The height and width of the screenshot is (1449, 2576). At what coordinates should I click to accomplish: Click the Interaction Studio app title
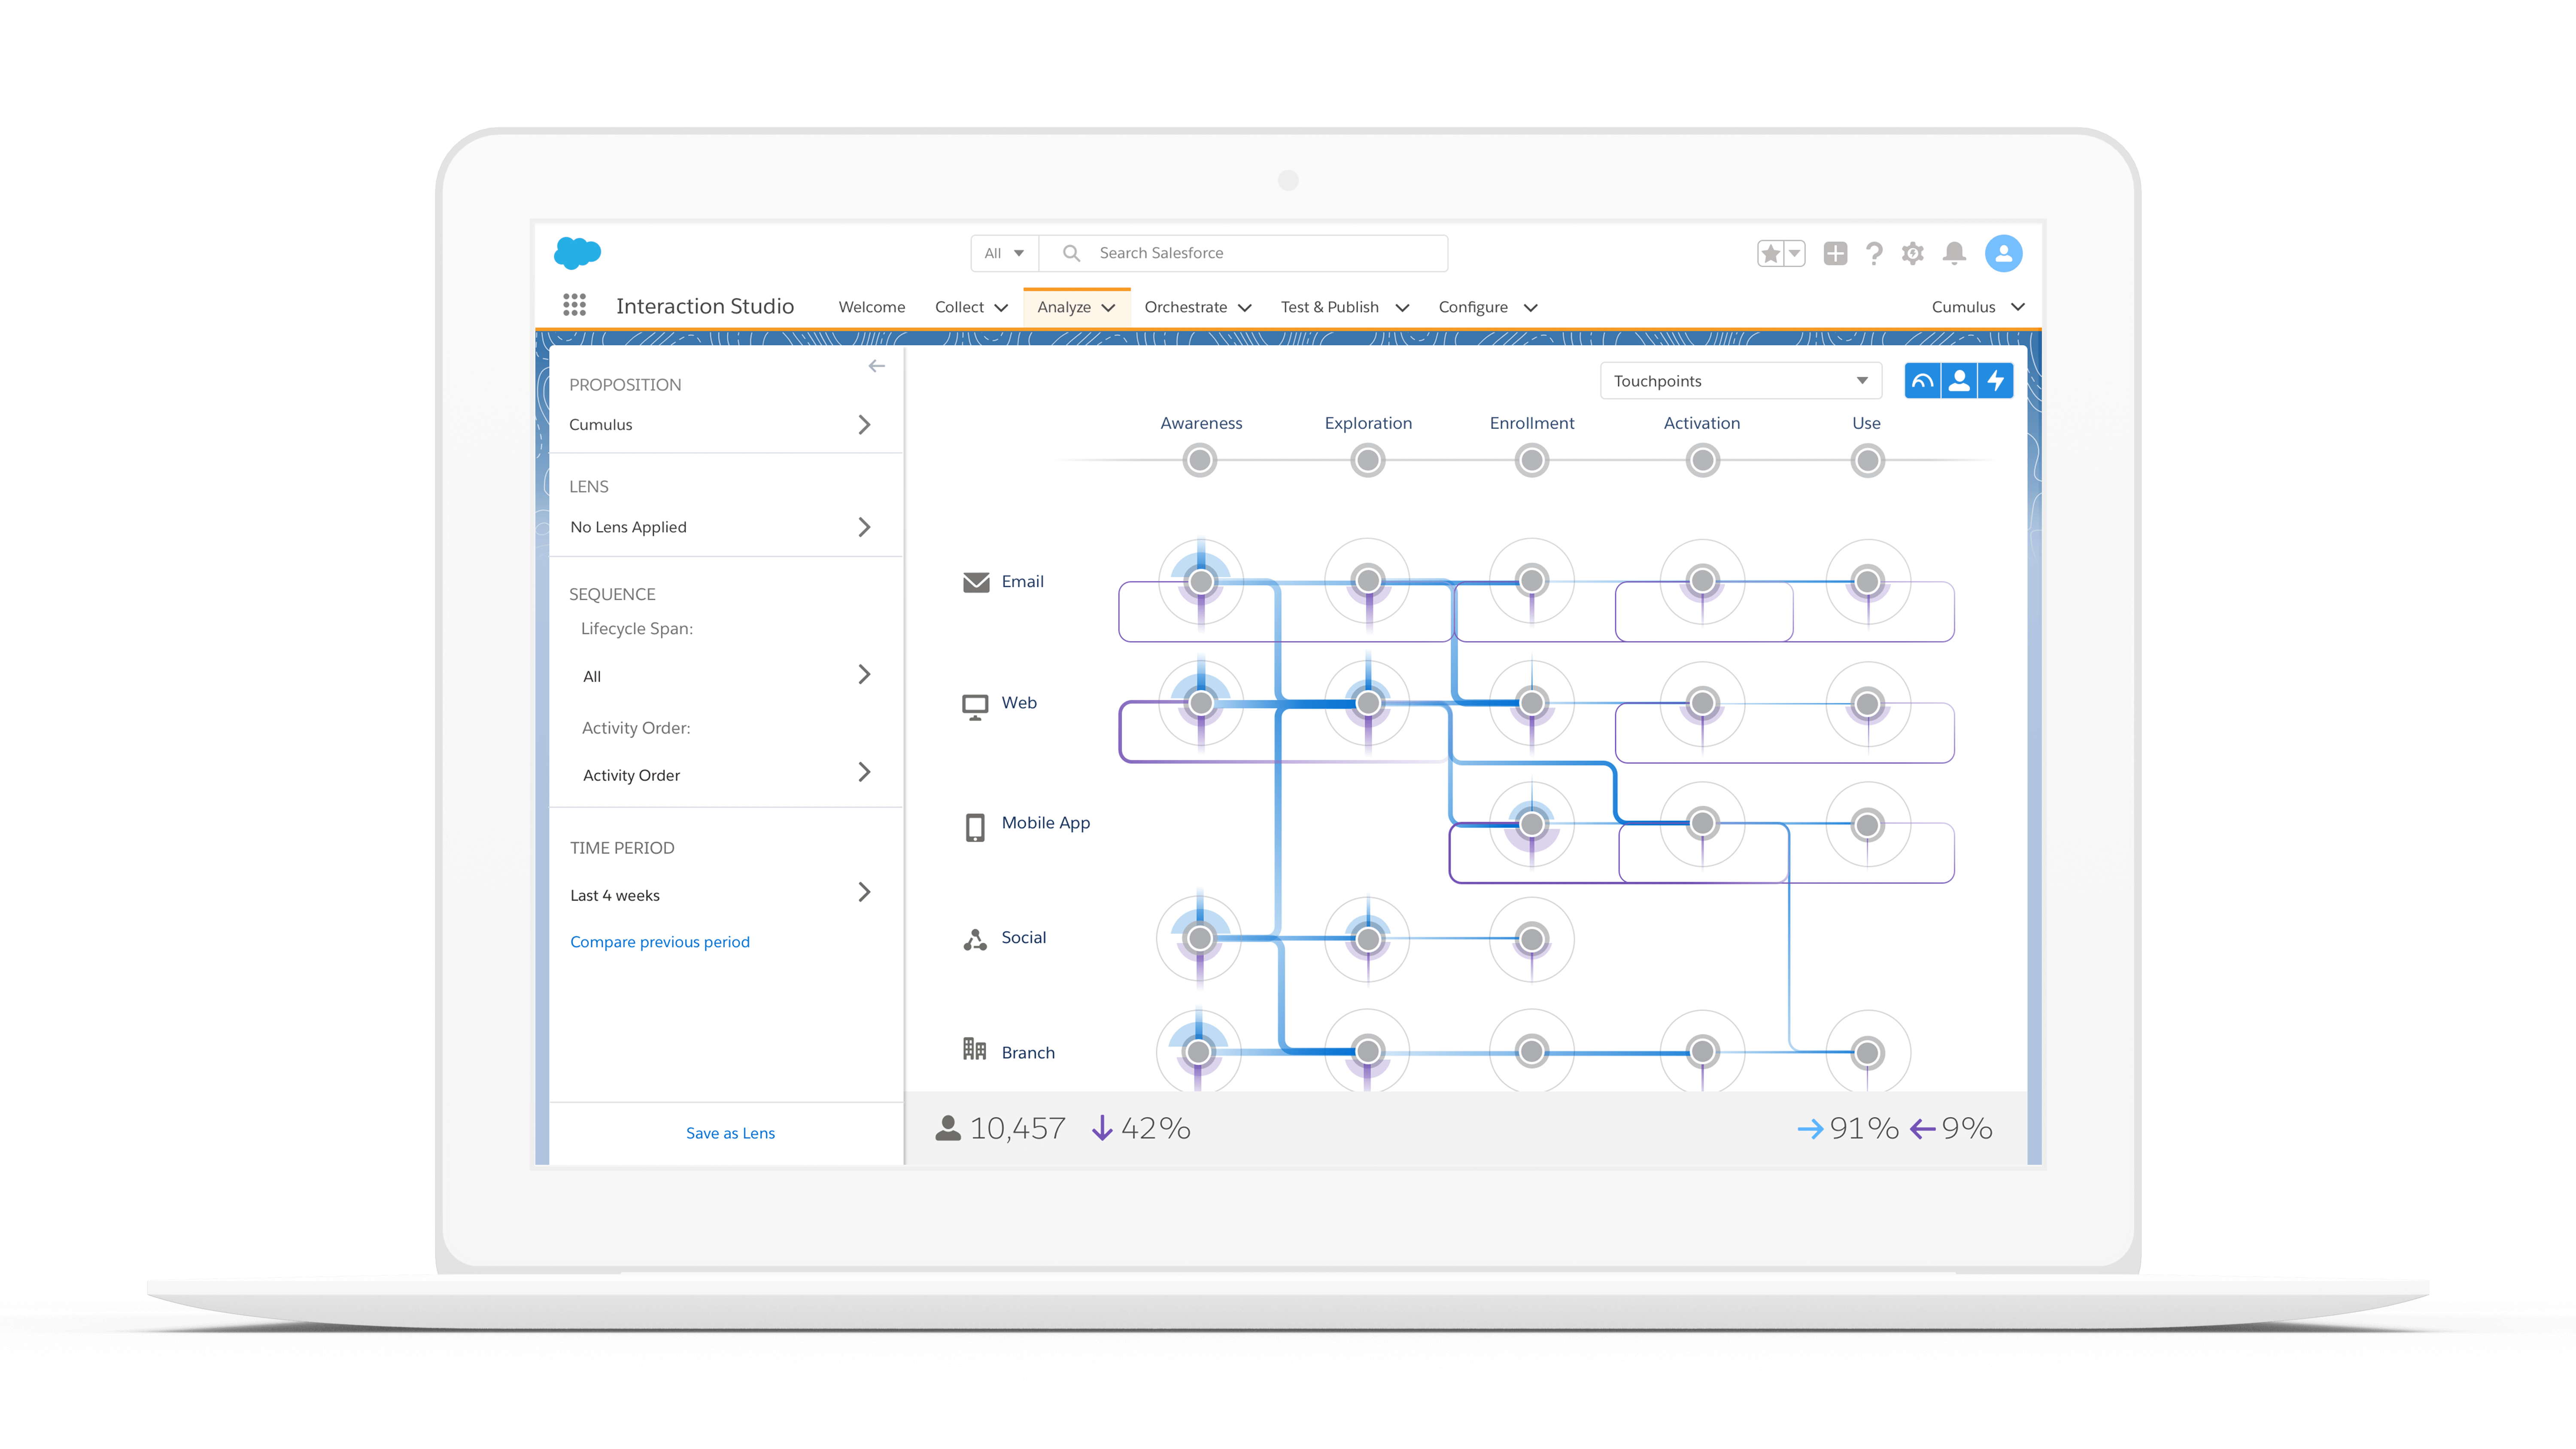705,306
